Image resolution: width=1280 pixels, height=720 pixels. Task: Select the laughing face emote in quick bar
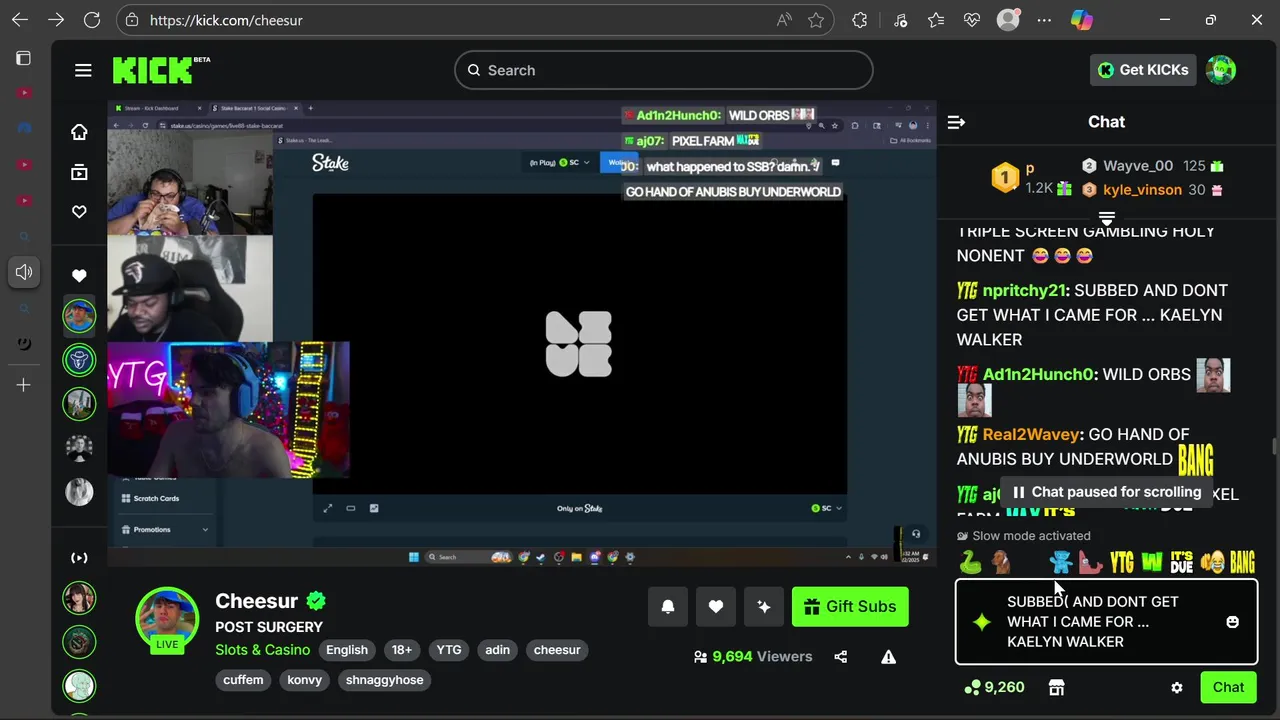pyautogui.click(x=1212, y=563)
